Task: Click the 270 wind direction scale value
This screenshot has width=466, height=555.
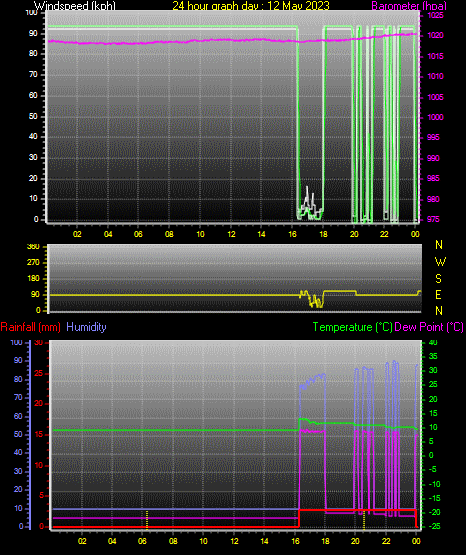Action: click(x=33, y=263)
